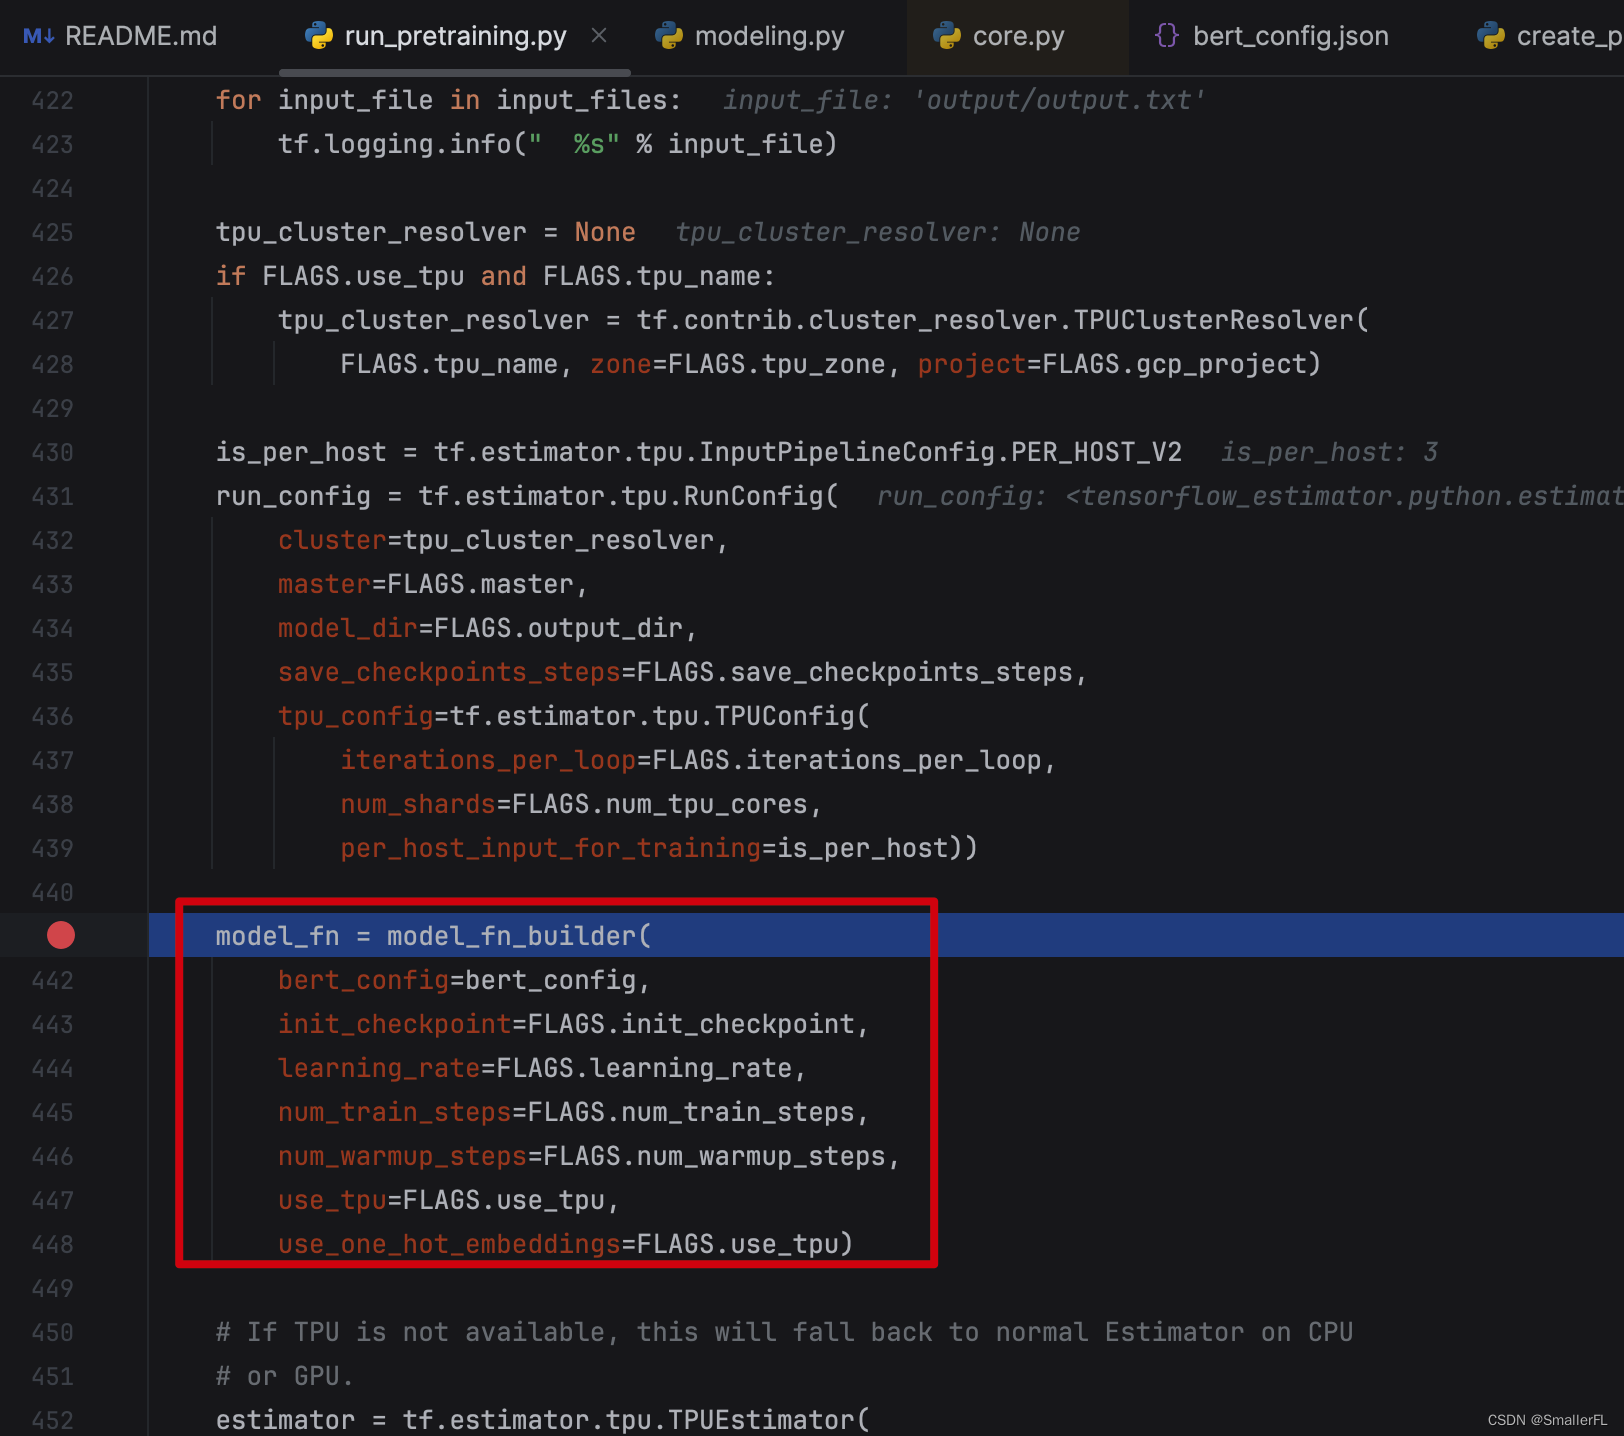Click tpu_cluster_resolver: None inline hint
Viewport: 1624px width, 1436px height.
click(x=878, y=233)
